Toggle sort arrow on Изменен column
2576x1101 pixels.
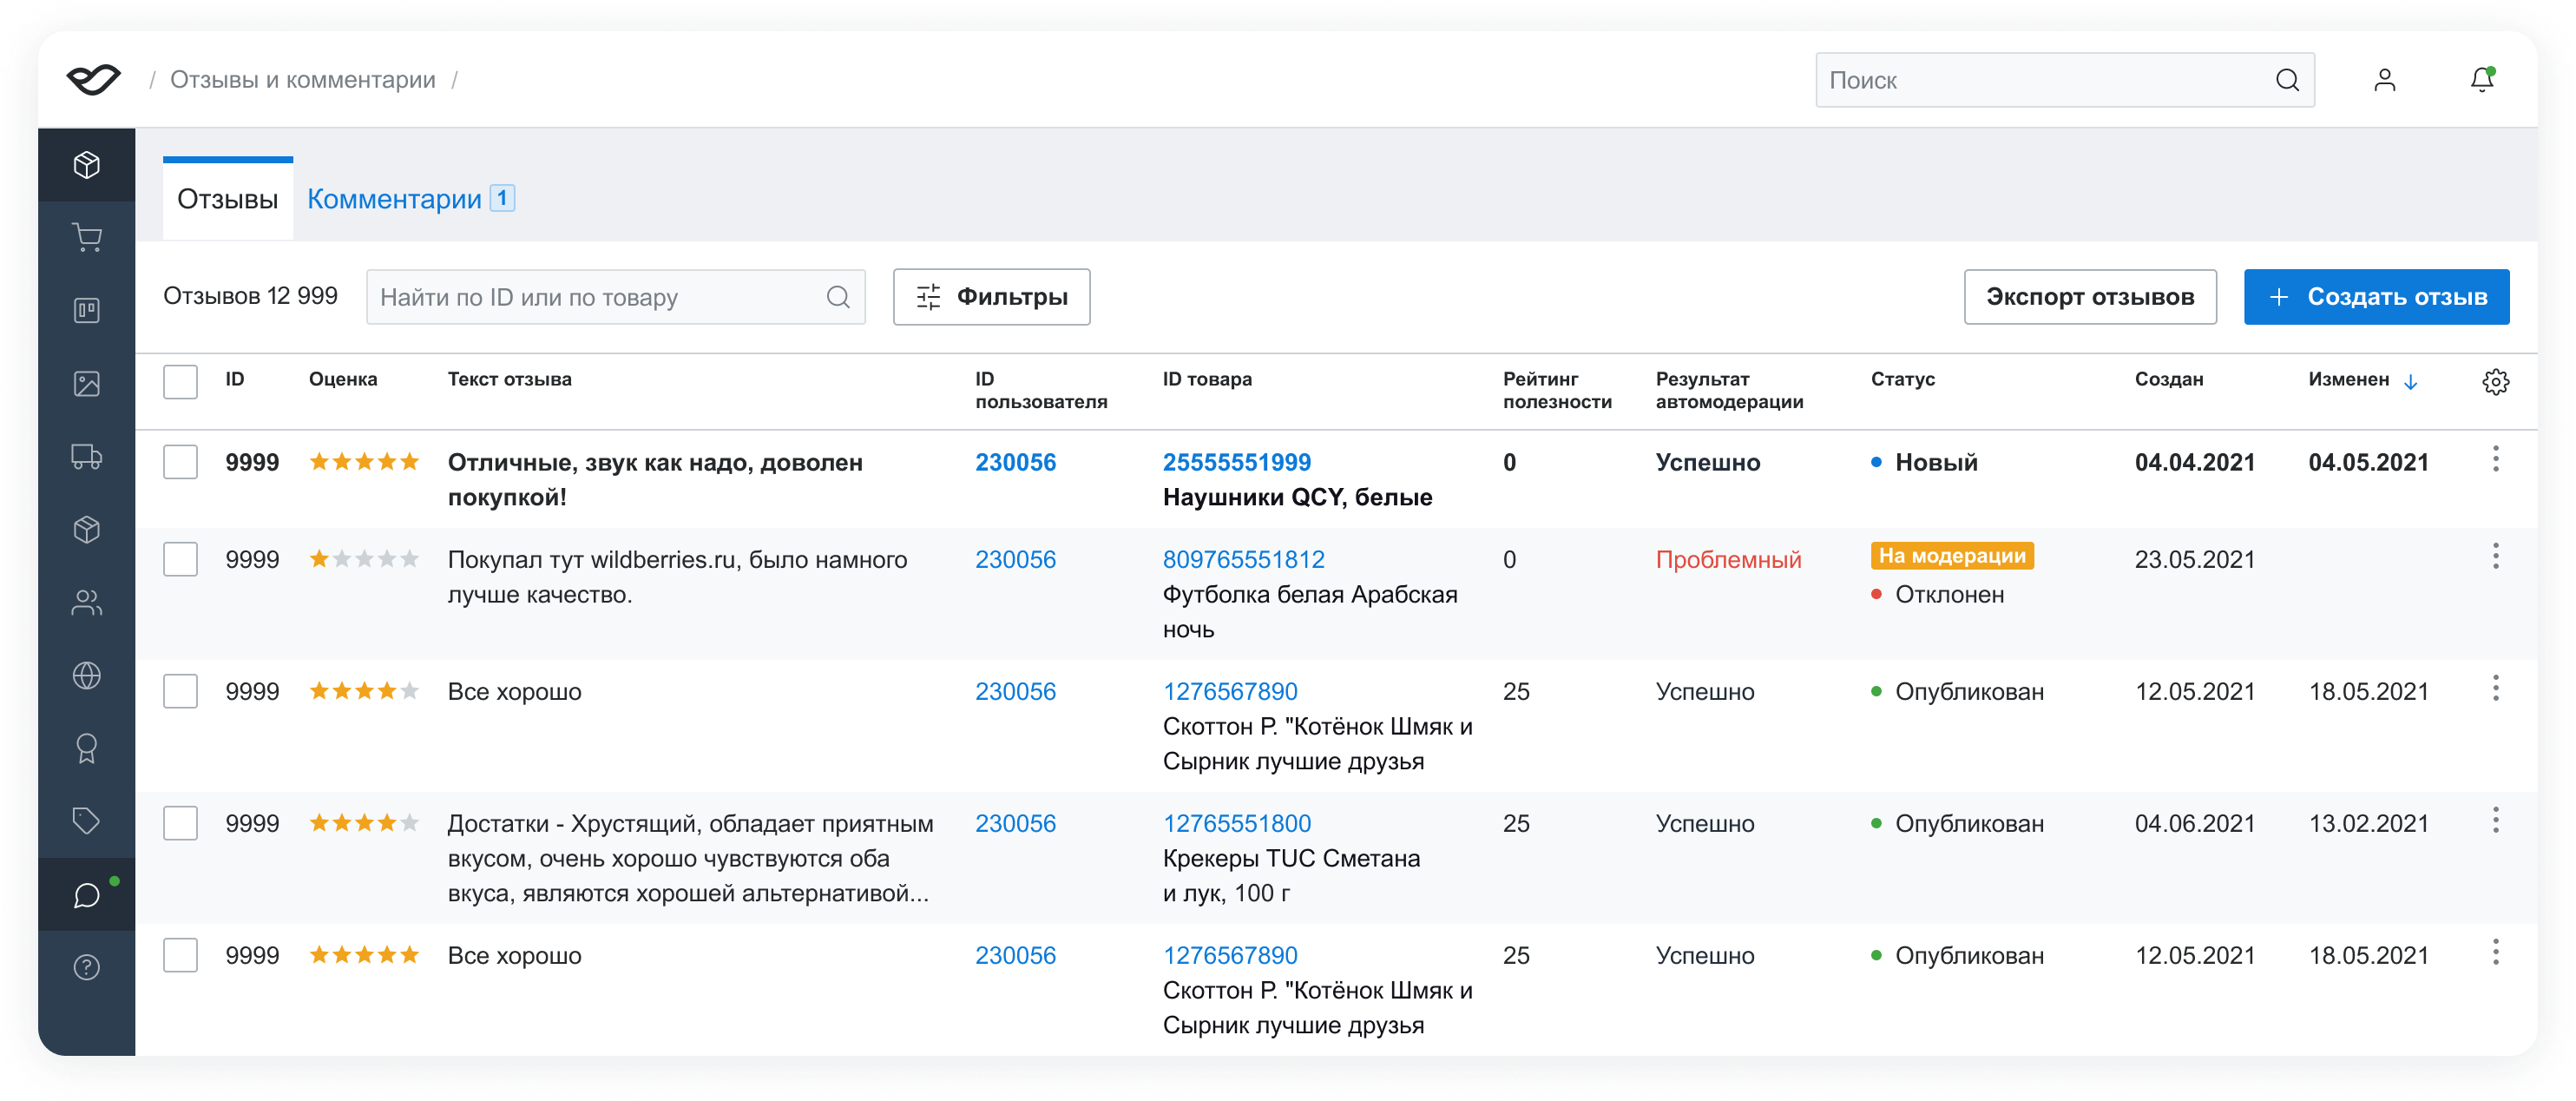[x=2410, y=382]
